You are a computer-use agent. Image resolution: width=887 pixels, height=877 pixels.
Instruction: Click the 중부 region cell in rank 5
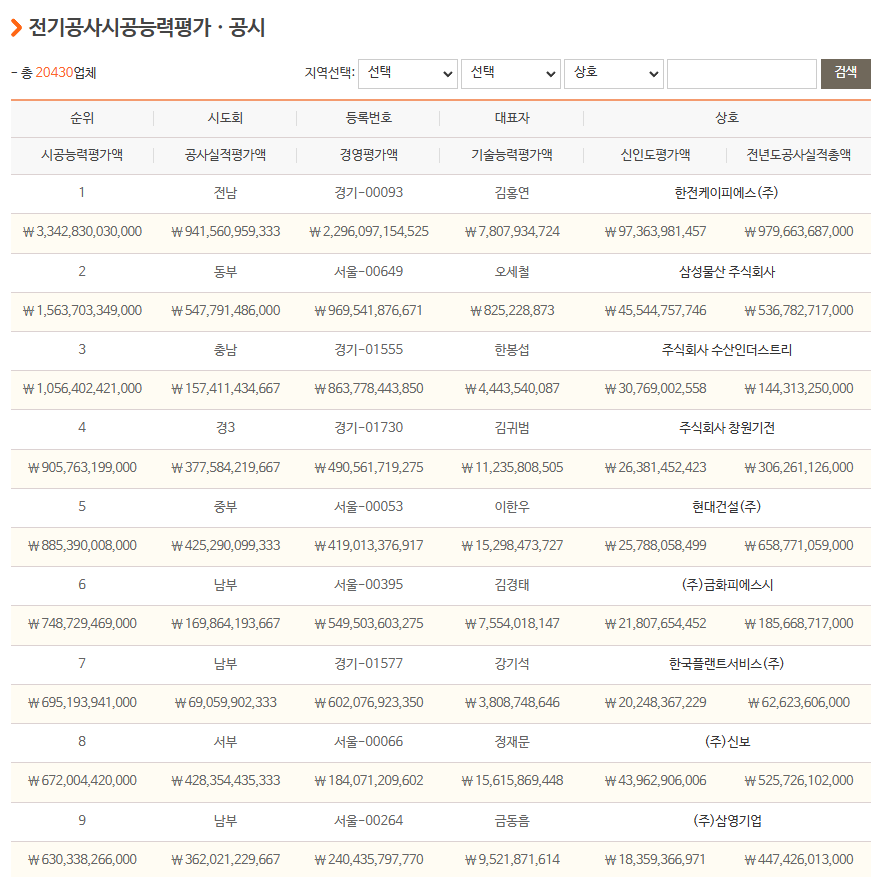pyautogui.click(x=225, y=506)
